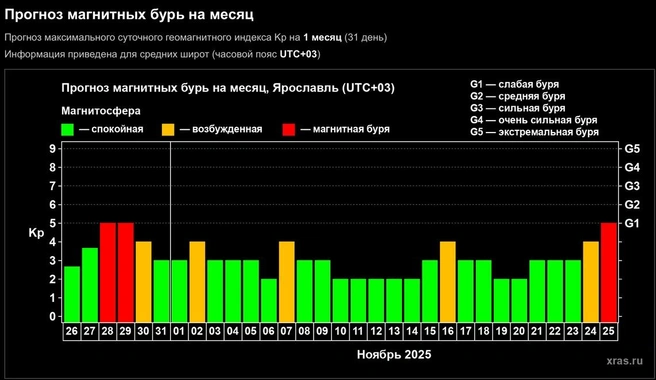Select the green bar for date 20

pyautogui.click(x=519, y=300)
